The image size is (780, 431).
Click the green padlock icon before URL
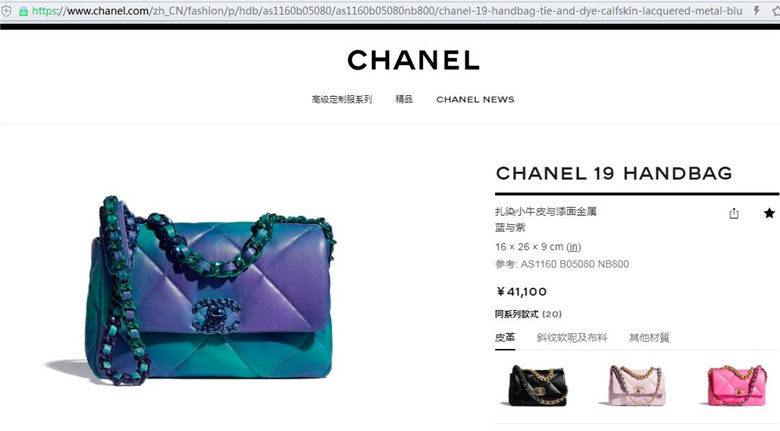tap(23, 11)
